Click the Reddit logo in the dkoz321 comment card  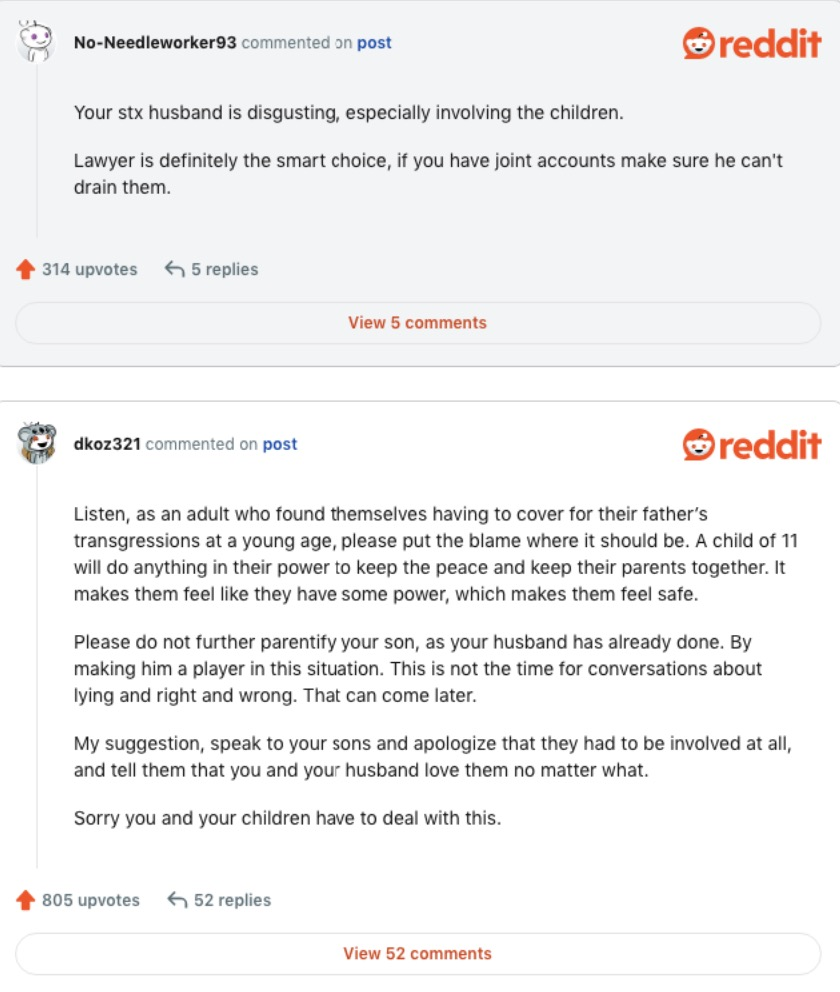pyautogui.click(x=751, y=444)
